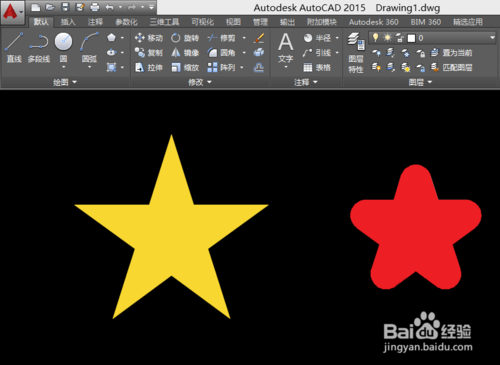Switch to the 插入 ribbon tab
Image resolution: width=500 pixels, height=365 pixels.
(68, 22)
